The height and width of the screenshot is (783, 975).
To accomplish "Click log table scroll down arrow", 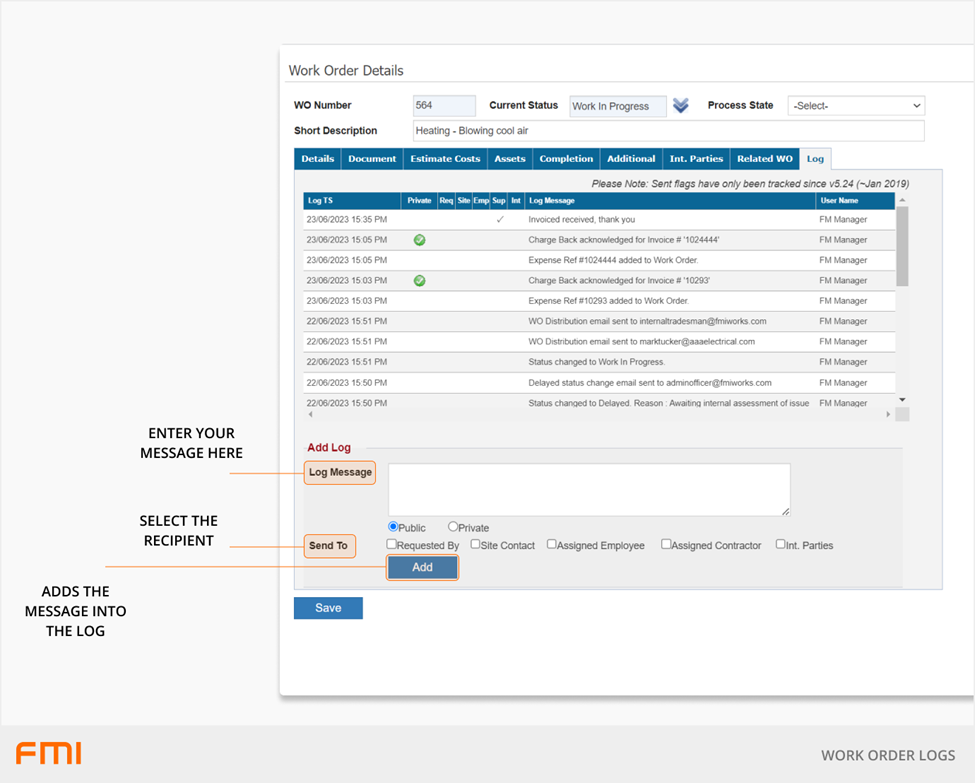I will pos(902,400).
